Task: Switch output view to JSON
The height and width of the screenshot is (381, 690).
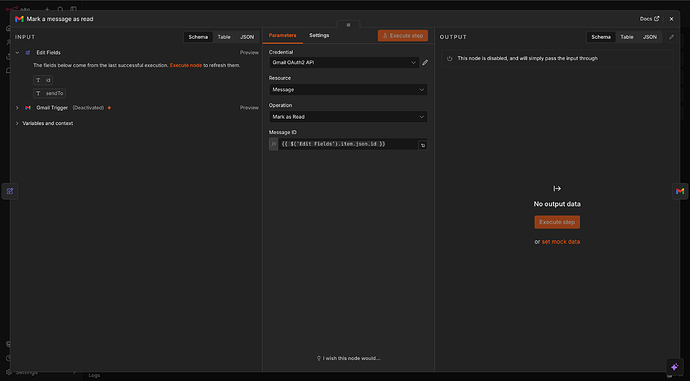Action: (650, 37)
